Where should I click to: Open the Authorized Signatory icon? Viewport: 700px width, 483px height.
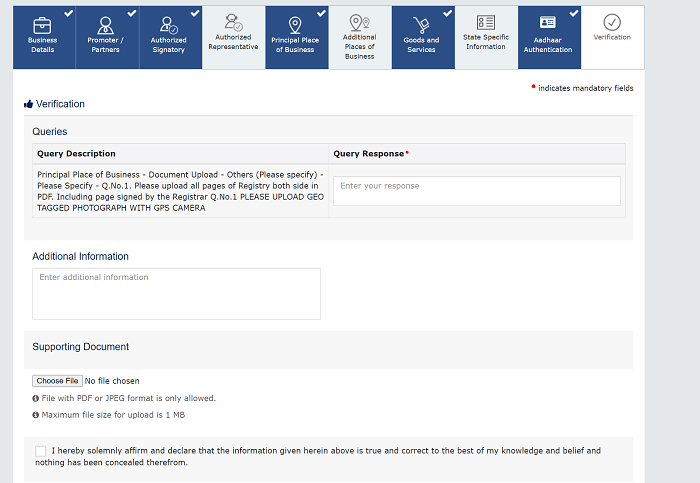coord(168,24)
